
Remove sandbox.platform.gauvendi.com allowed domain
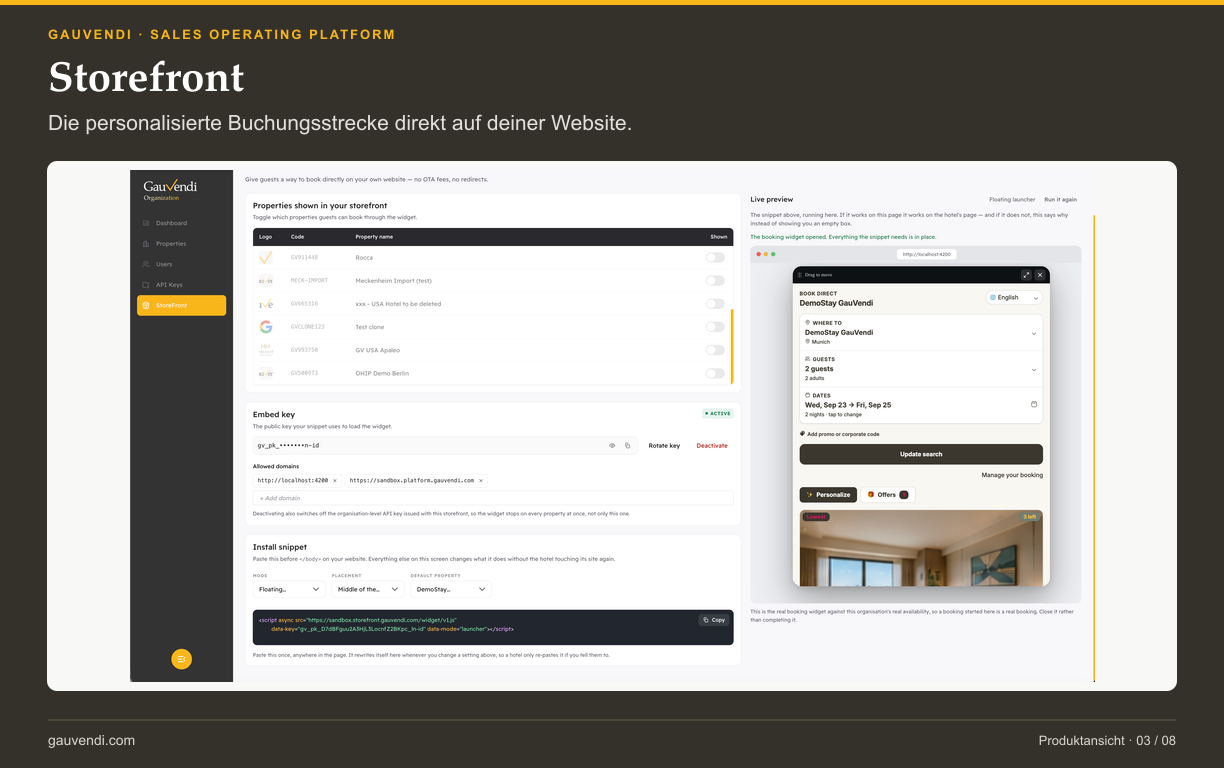[481, 481]
